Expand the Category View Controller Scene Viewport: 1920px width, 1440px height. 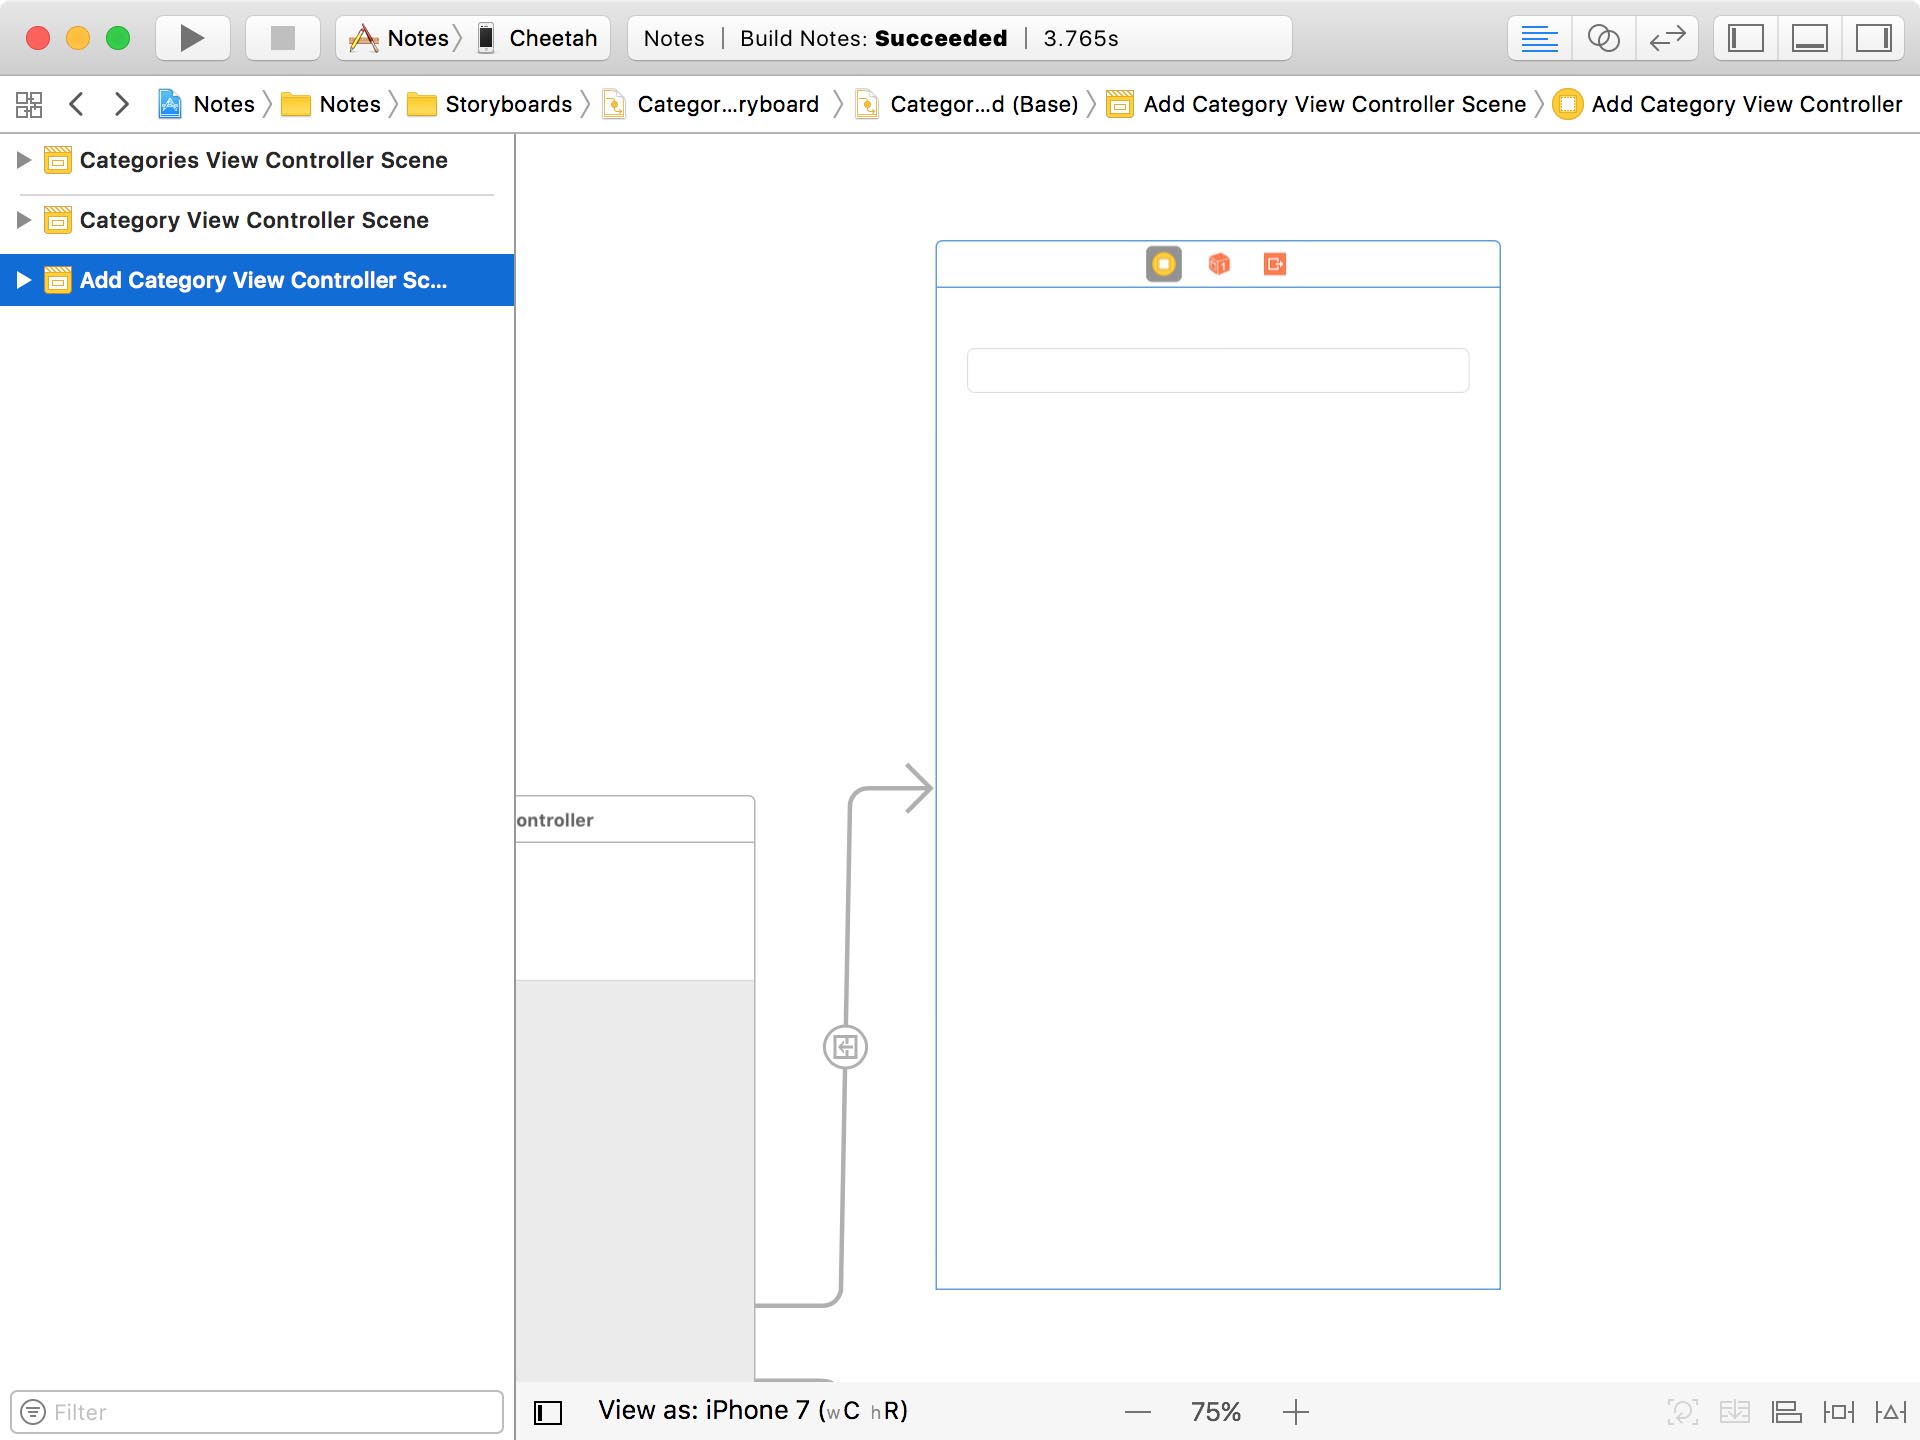23,219
